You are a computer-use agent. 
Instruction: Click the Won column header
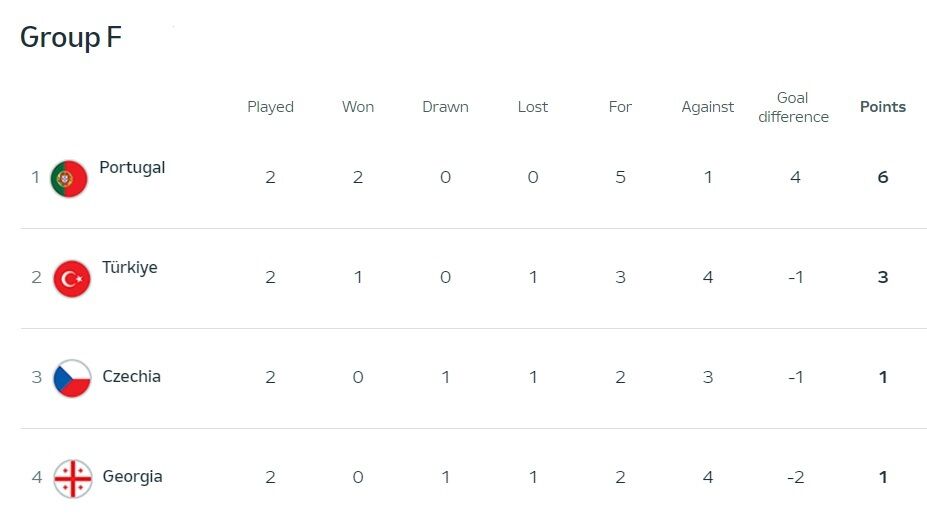pyautogui.click(x=358, y=107)
